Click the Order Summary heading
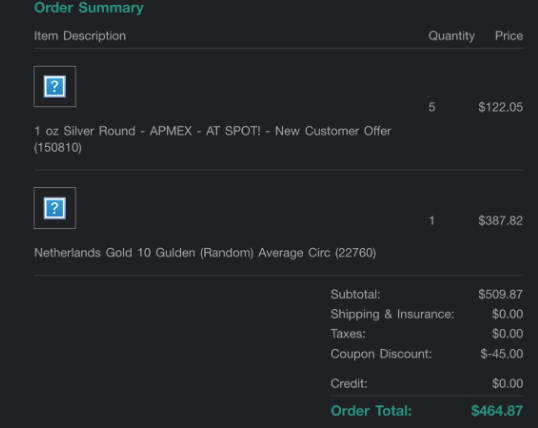 pyautogui.click(x=89, y=8)
